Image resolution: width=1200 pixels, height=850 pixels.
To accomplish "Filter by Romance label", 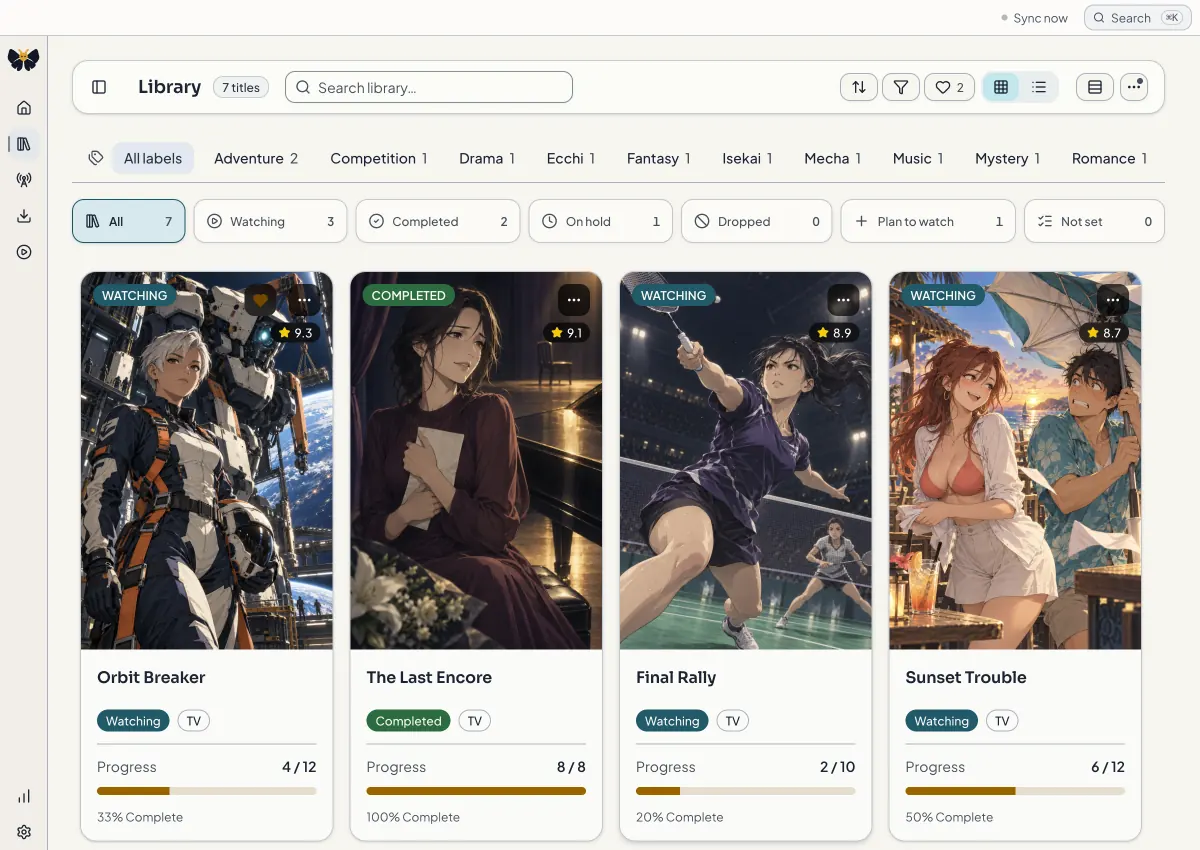I will [1109, 158].
